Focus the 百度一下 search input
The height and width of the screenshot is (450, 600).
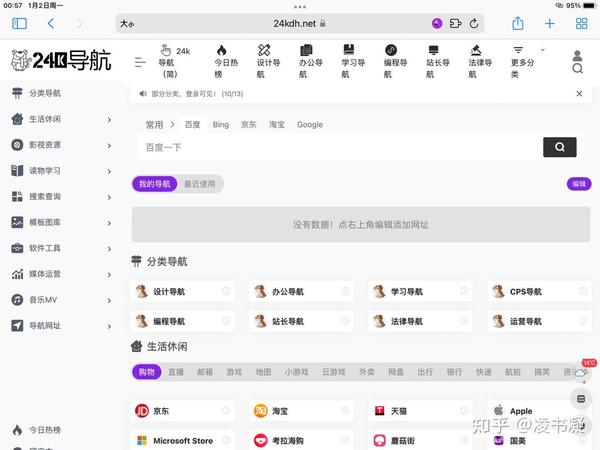341,147
